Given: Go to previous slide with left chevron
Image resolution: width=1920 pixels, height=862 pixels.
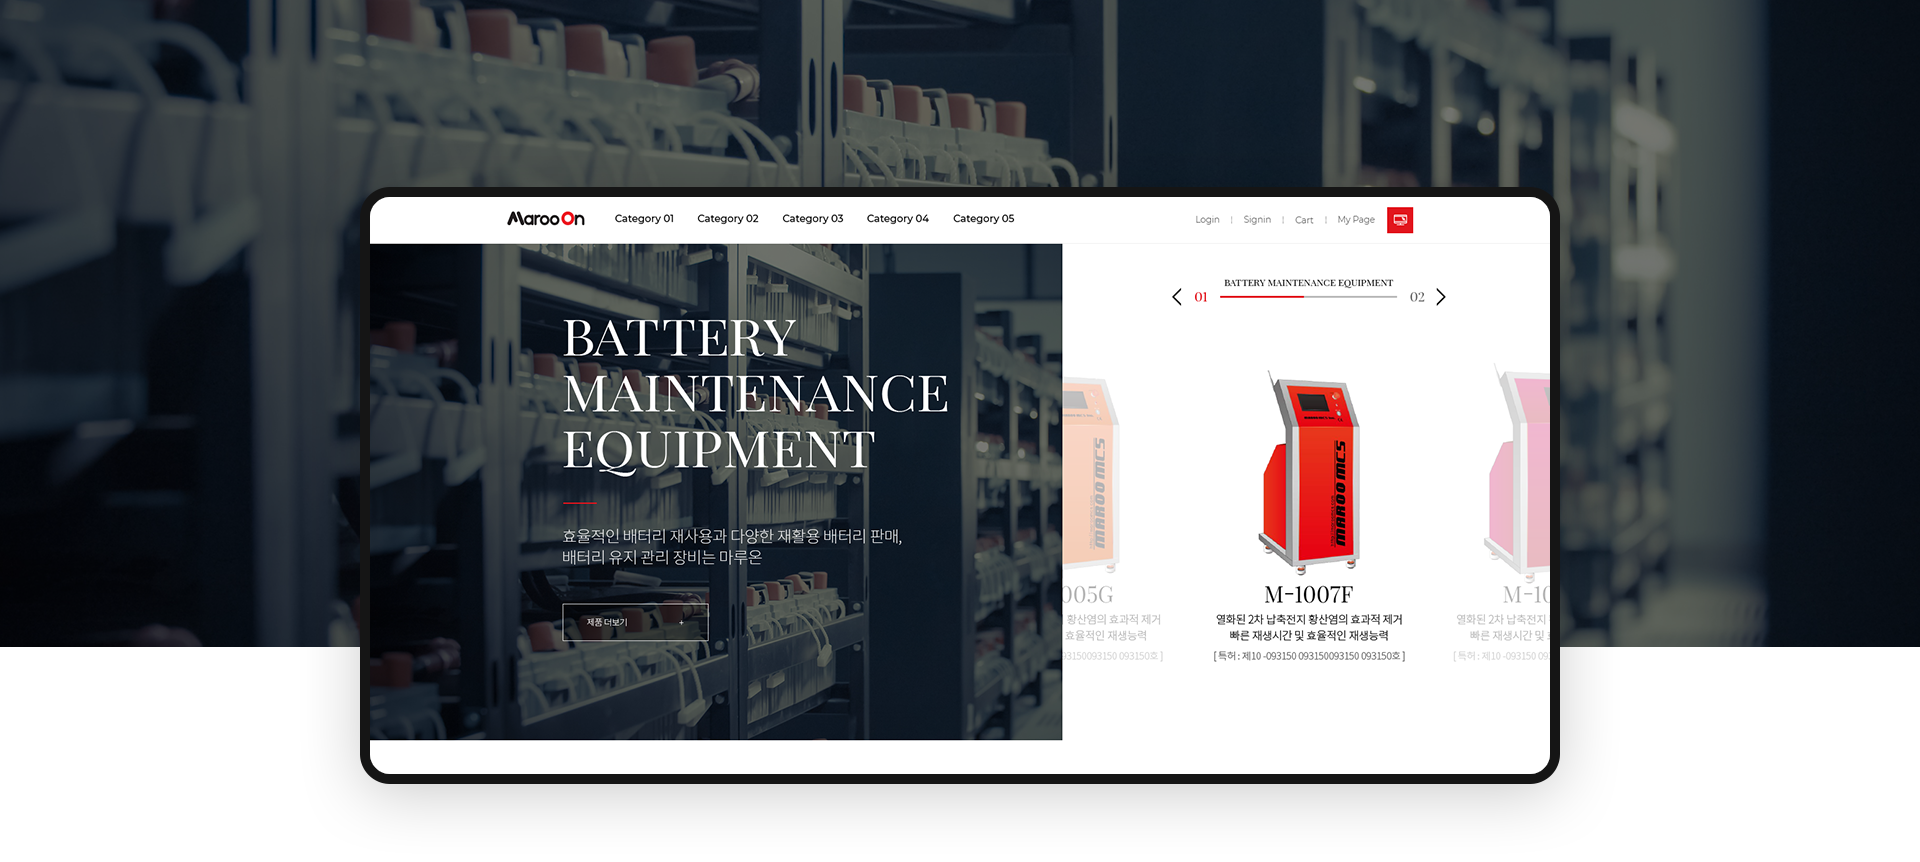Looking at the screenshot, I should coord(1177,297).
